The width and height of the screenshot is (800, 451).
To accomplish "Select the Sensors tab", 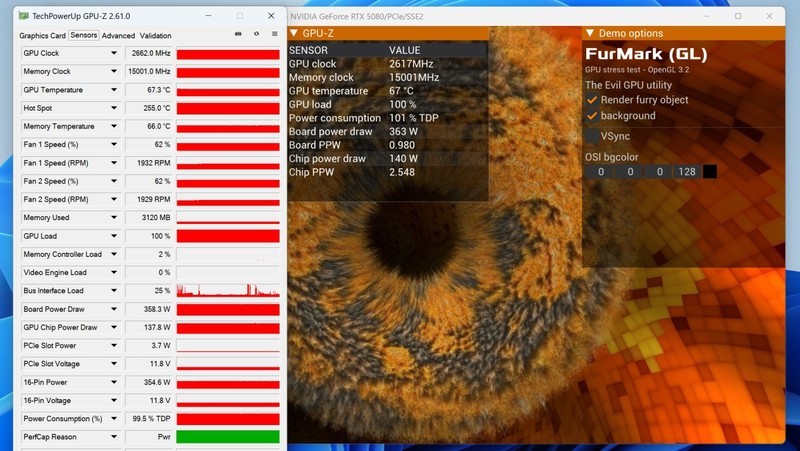I will tap(84, 35).
